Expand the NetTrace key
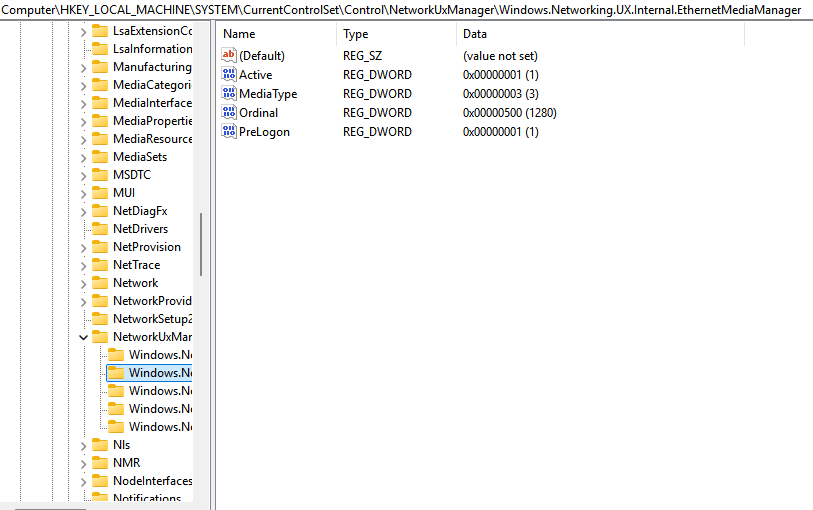813x510 pixels. (x=83, y=266)
